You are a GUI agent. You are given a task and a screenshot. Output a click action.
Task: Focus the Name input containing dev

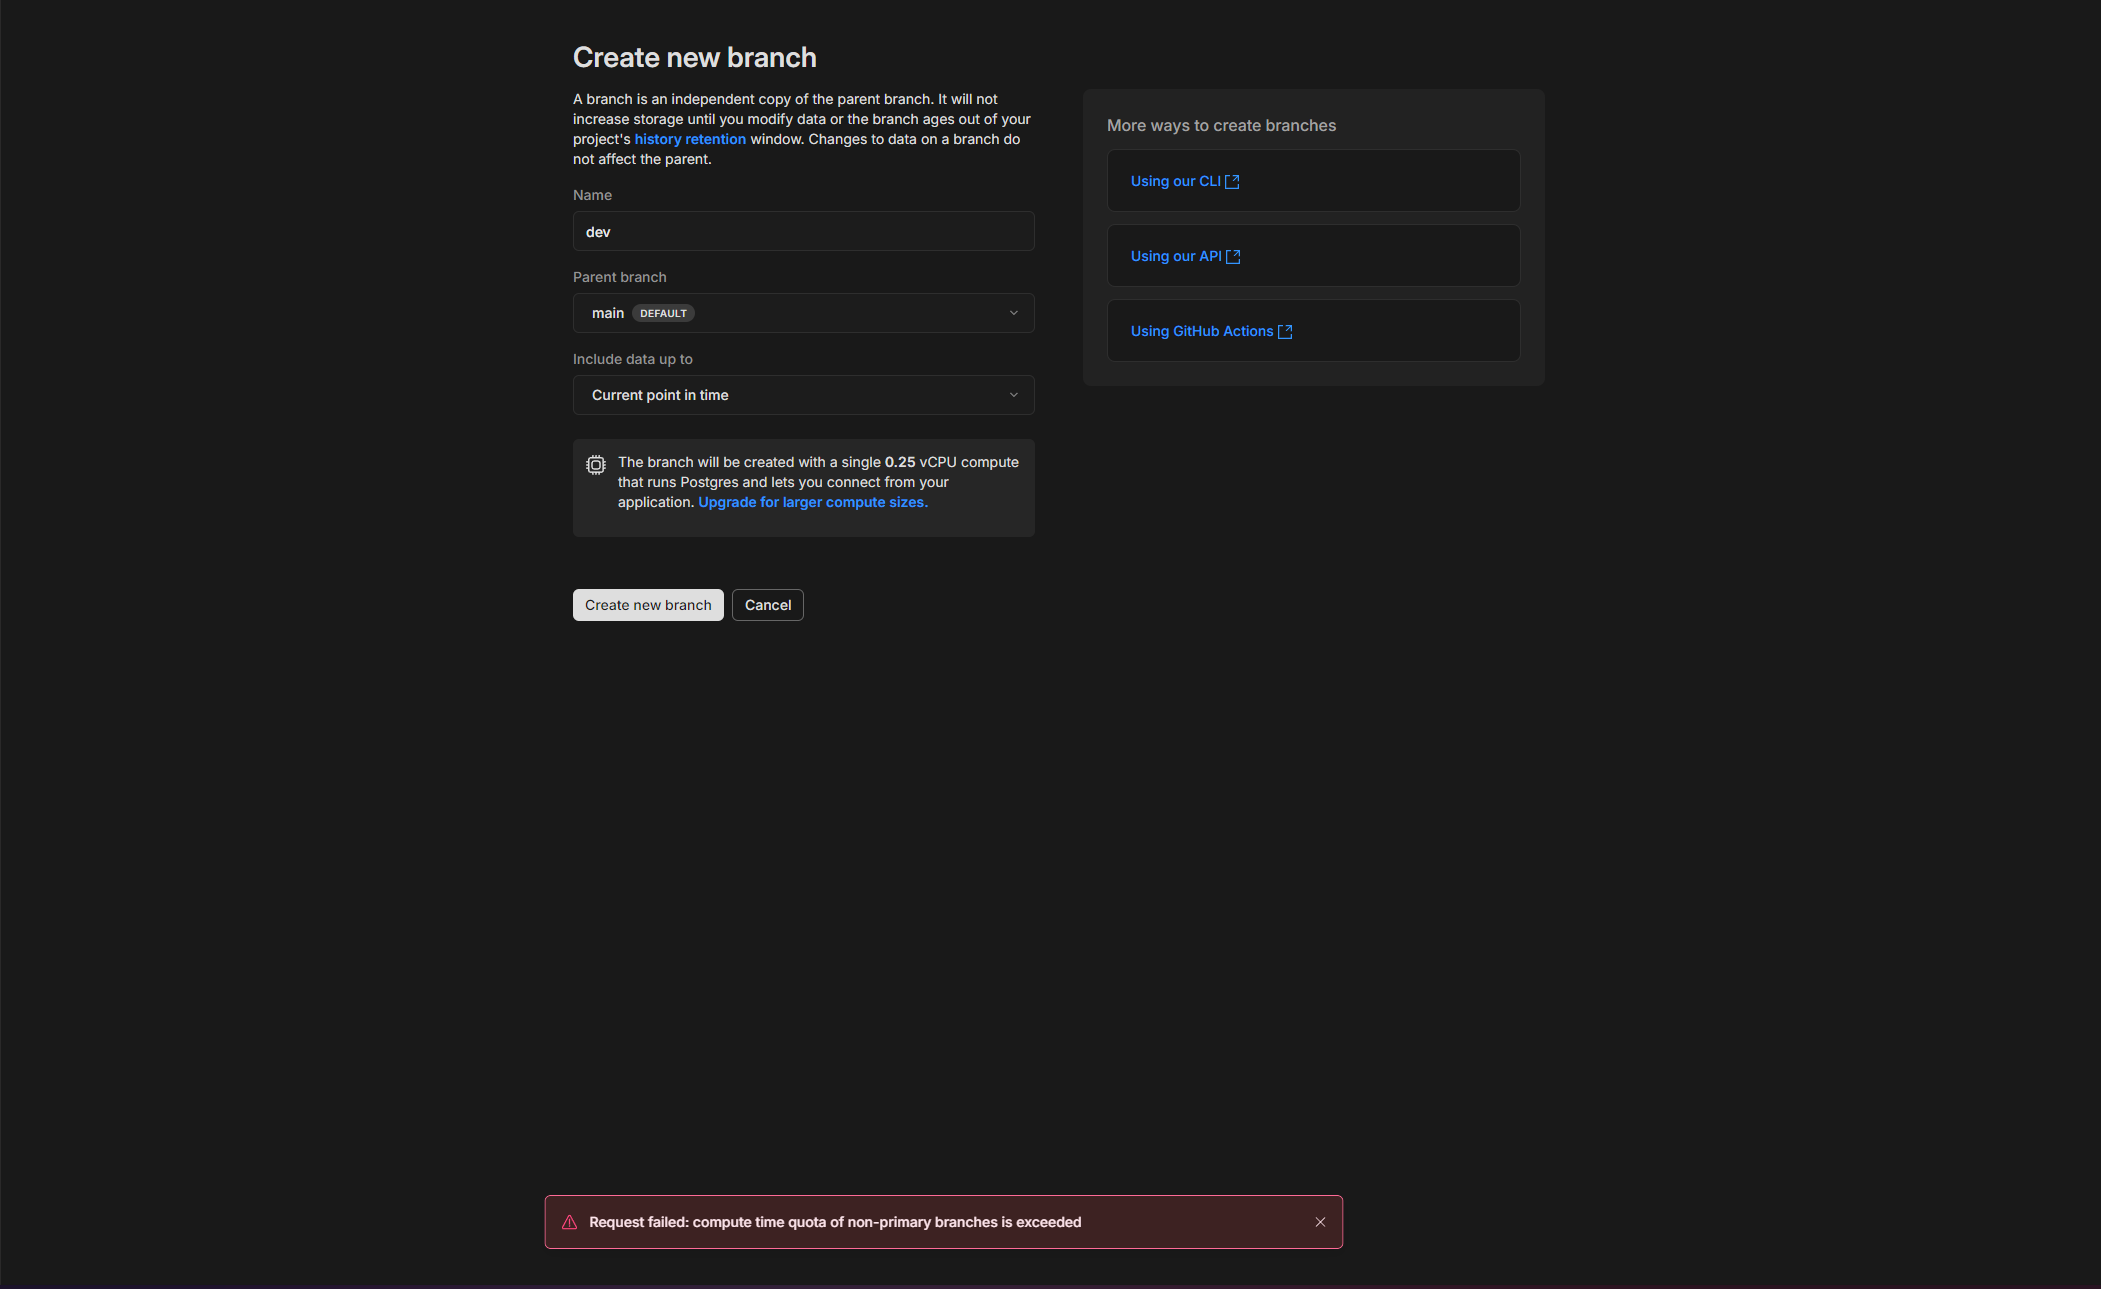click(803, 231)
